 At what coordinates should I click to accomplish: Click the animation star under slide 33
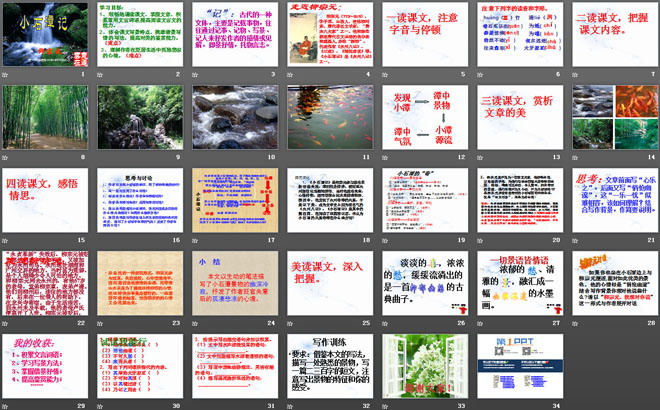[385, 407]
